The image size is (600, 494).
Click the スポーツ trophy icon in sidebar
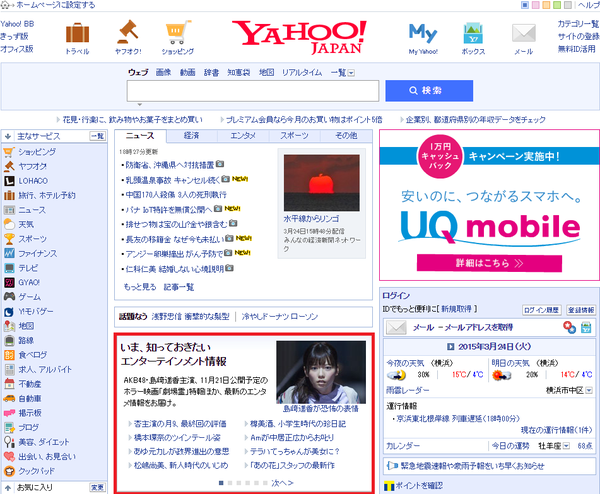(x=9, y=239)
